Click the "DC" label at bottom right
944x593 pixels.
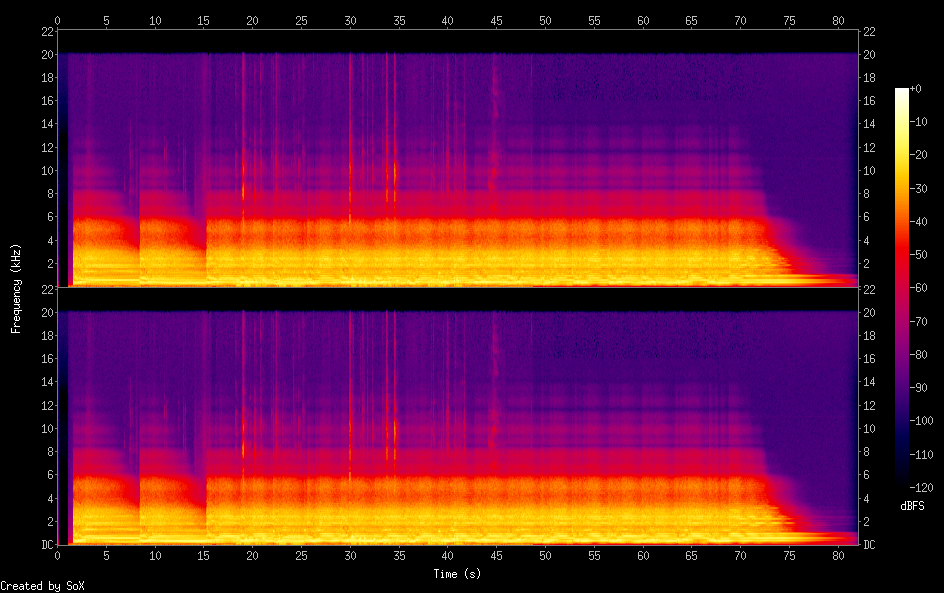869,545
